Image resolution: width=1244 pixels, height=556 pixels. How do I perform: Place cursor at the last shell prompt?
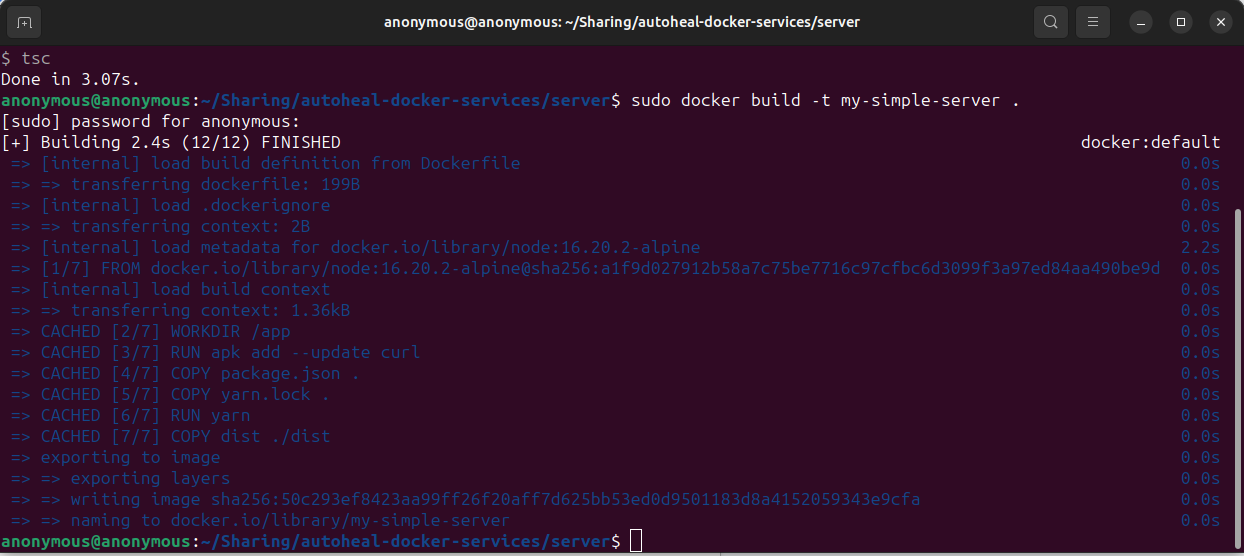pos(636,541)
